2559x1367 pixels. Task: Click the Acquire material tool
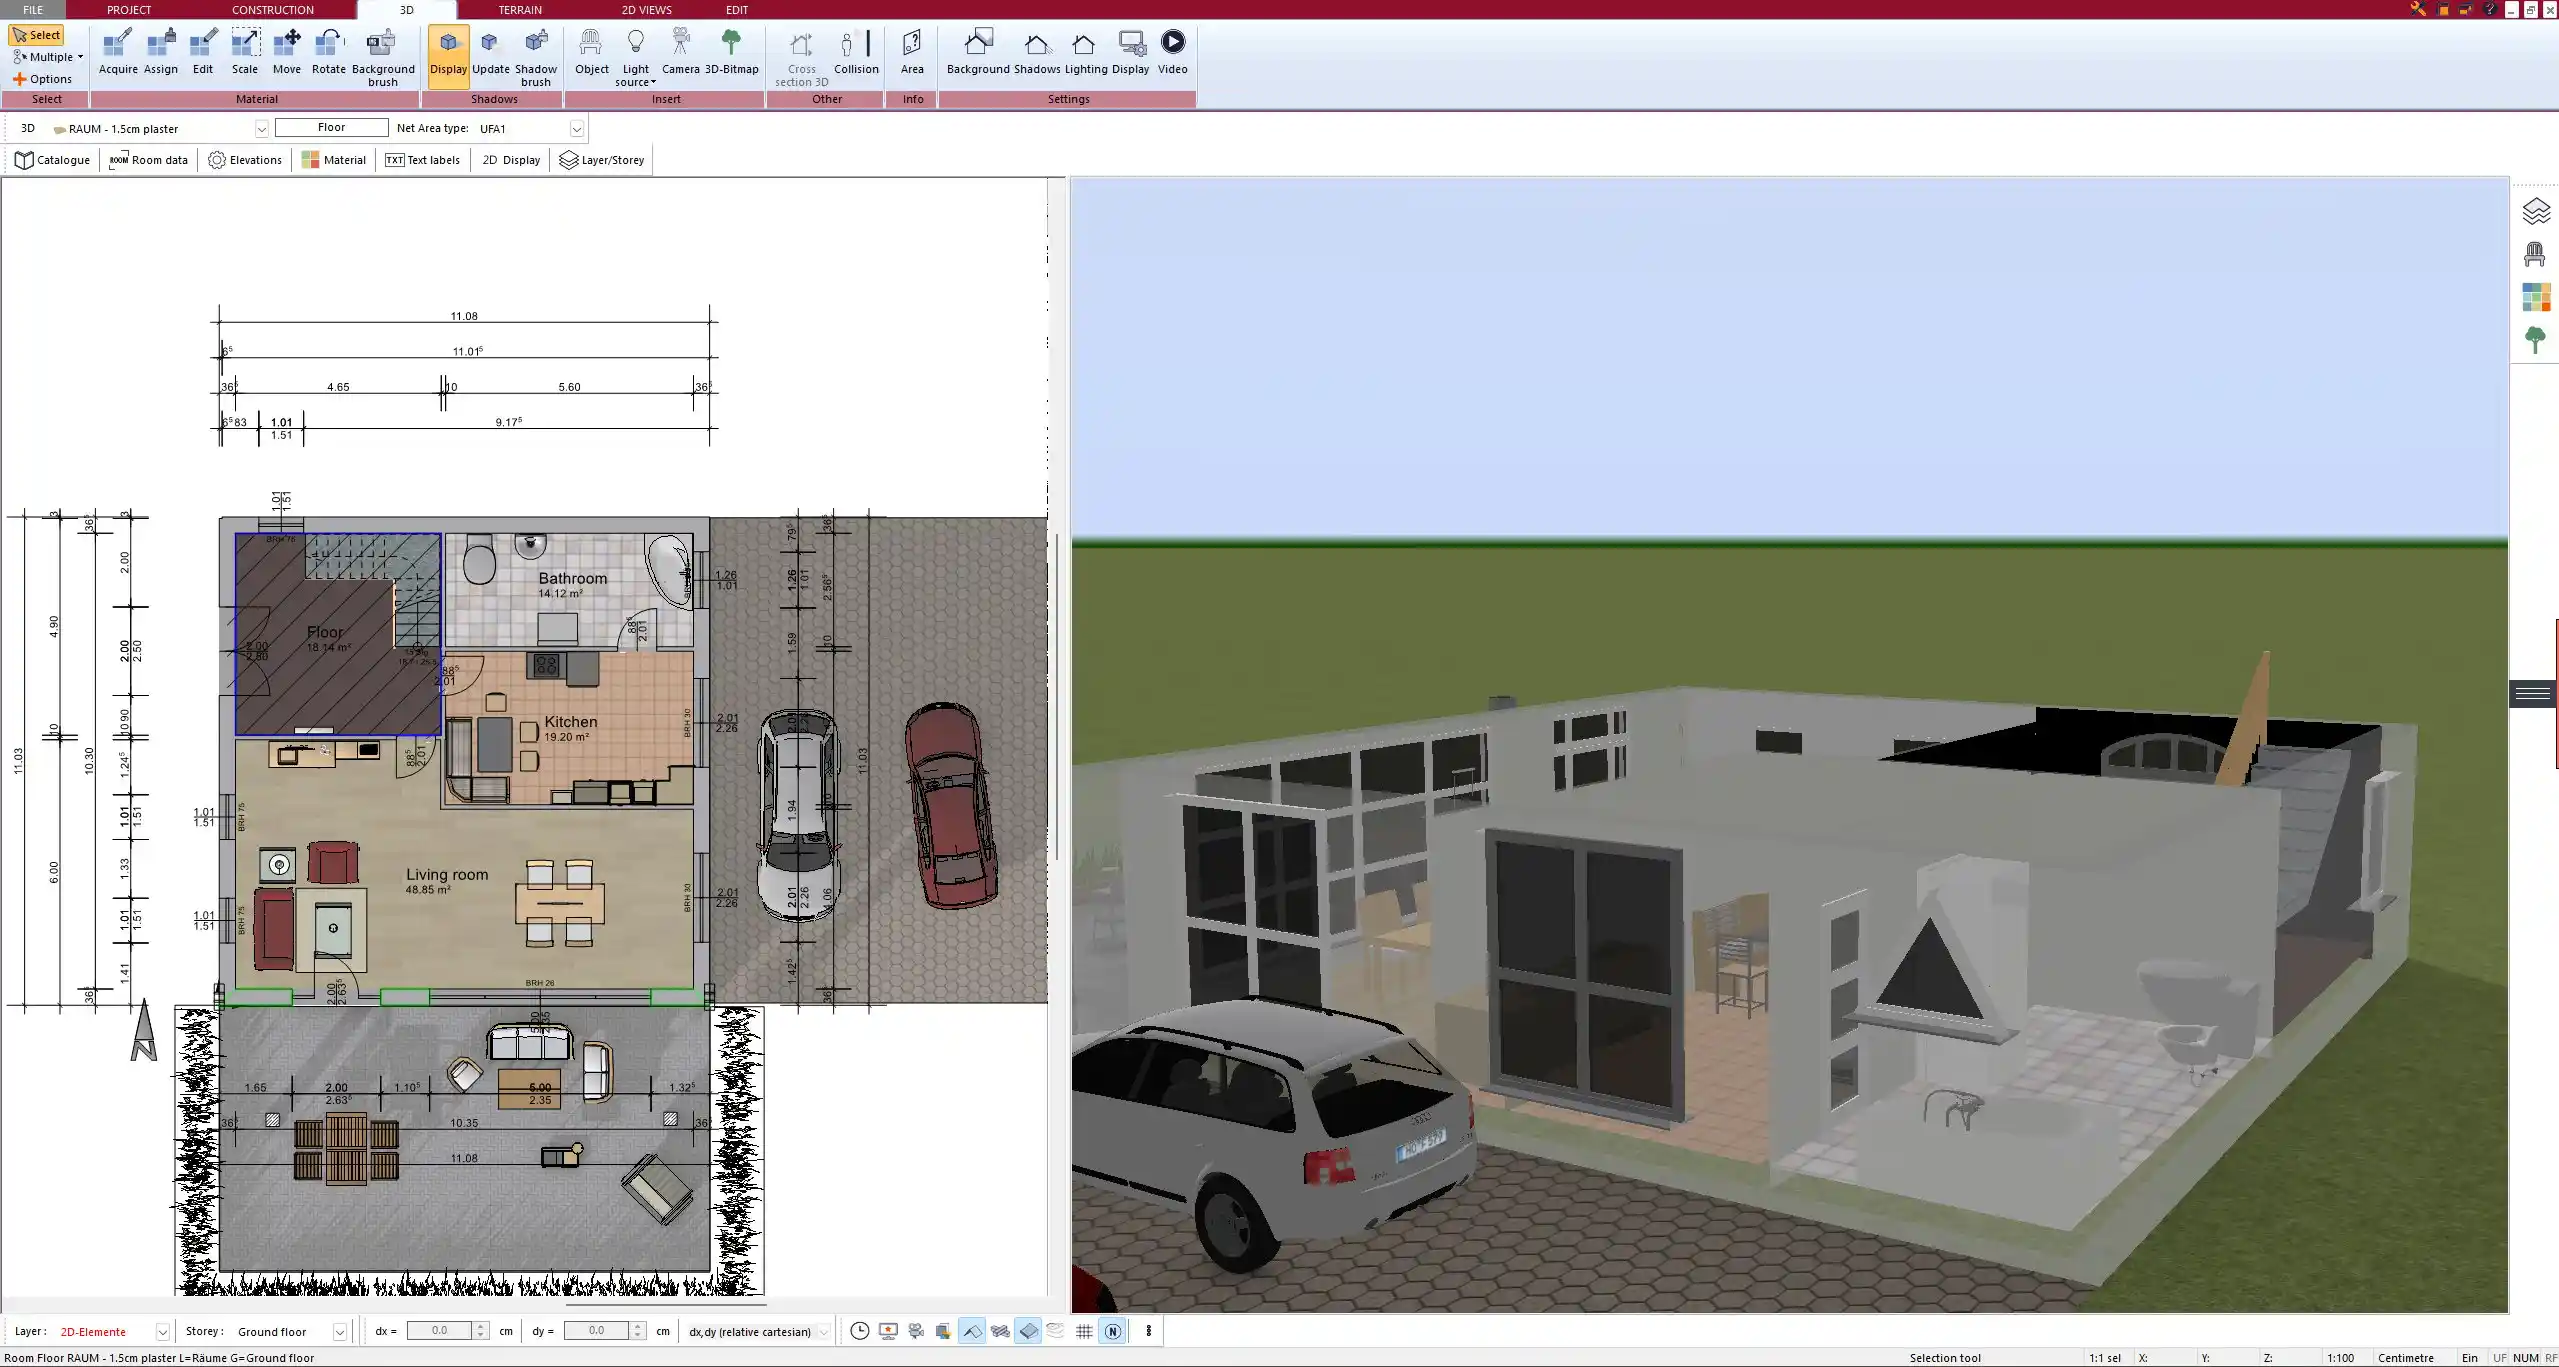118,52
